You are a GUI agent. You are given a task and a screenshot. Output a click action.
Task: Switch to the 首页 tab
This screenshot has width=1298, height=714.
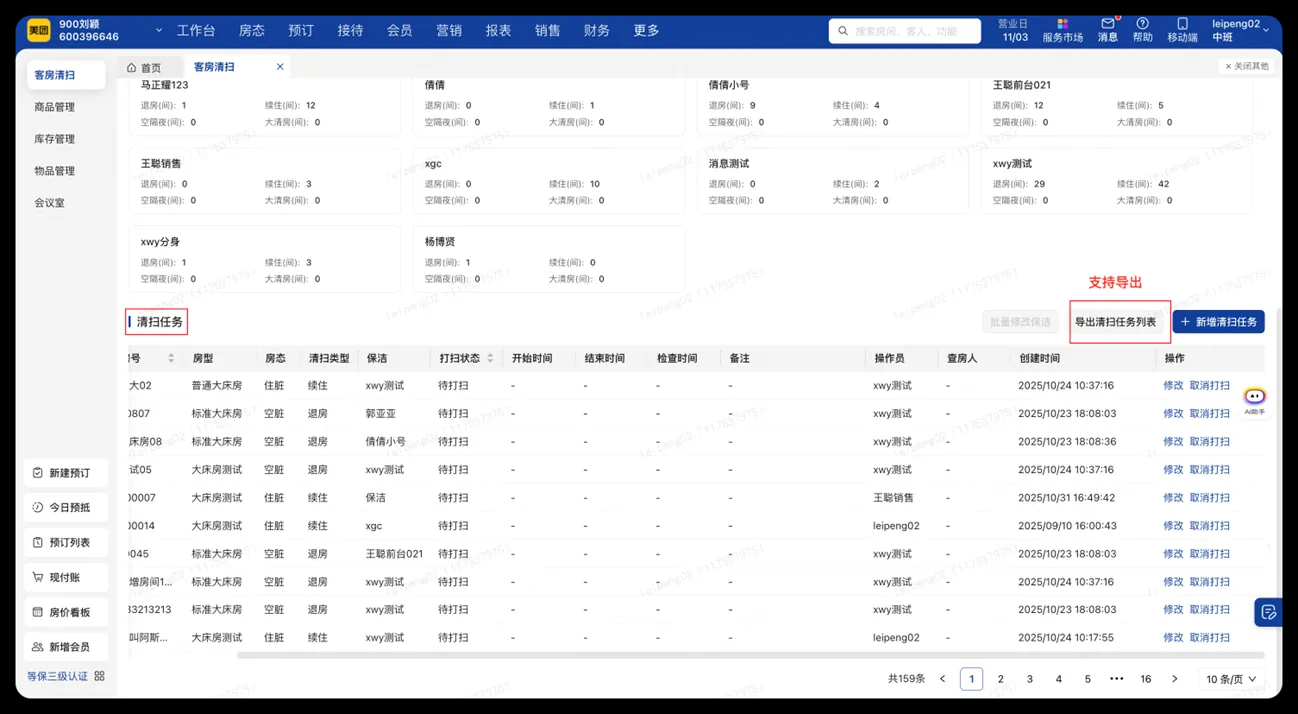point(148,67)
